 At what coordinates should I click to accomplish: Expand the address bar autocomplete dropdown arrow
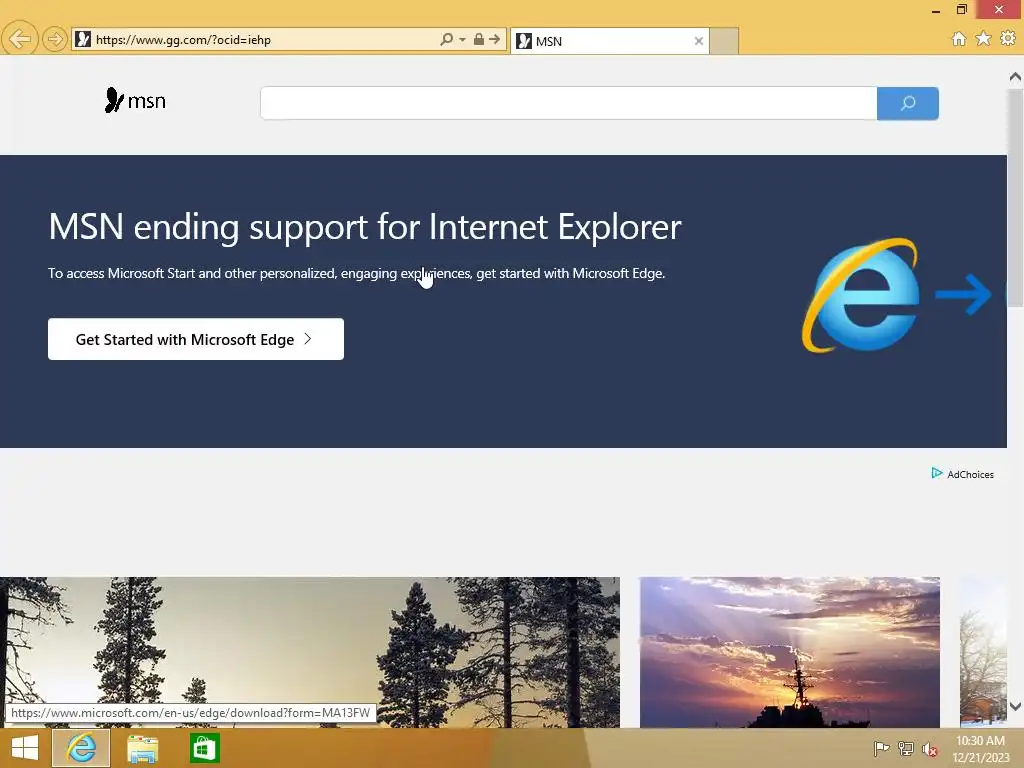pos(462,40)
